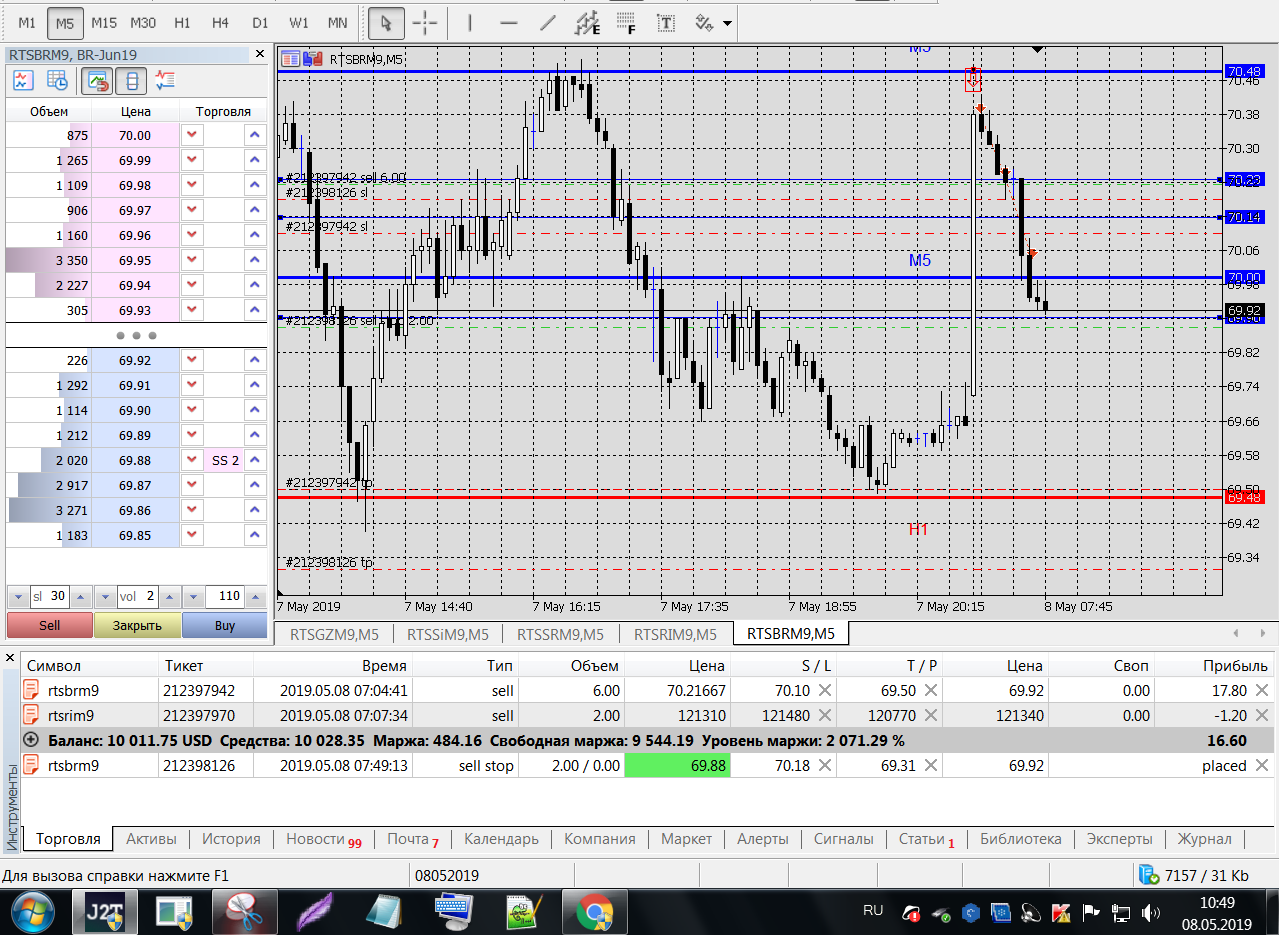
Task: Select the crosshair cursor tool
Action: 425,22
